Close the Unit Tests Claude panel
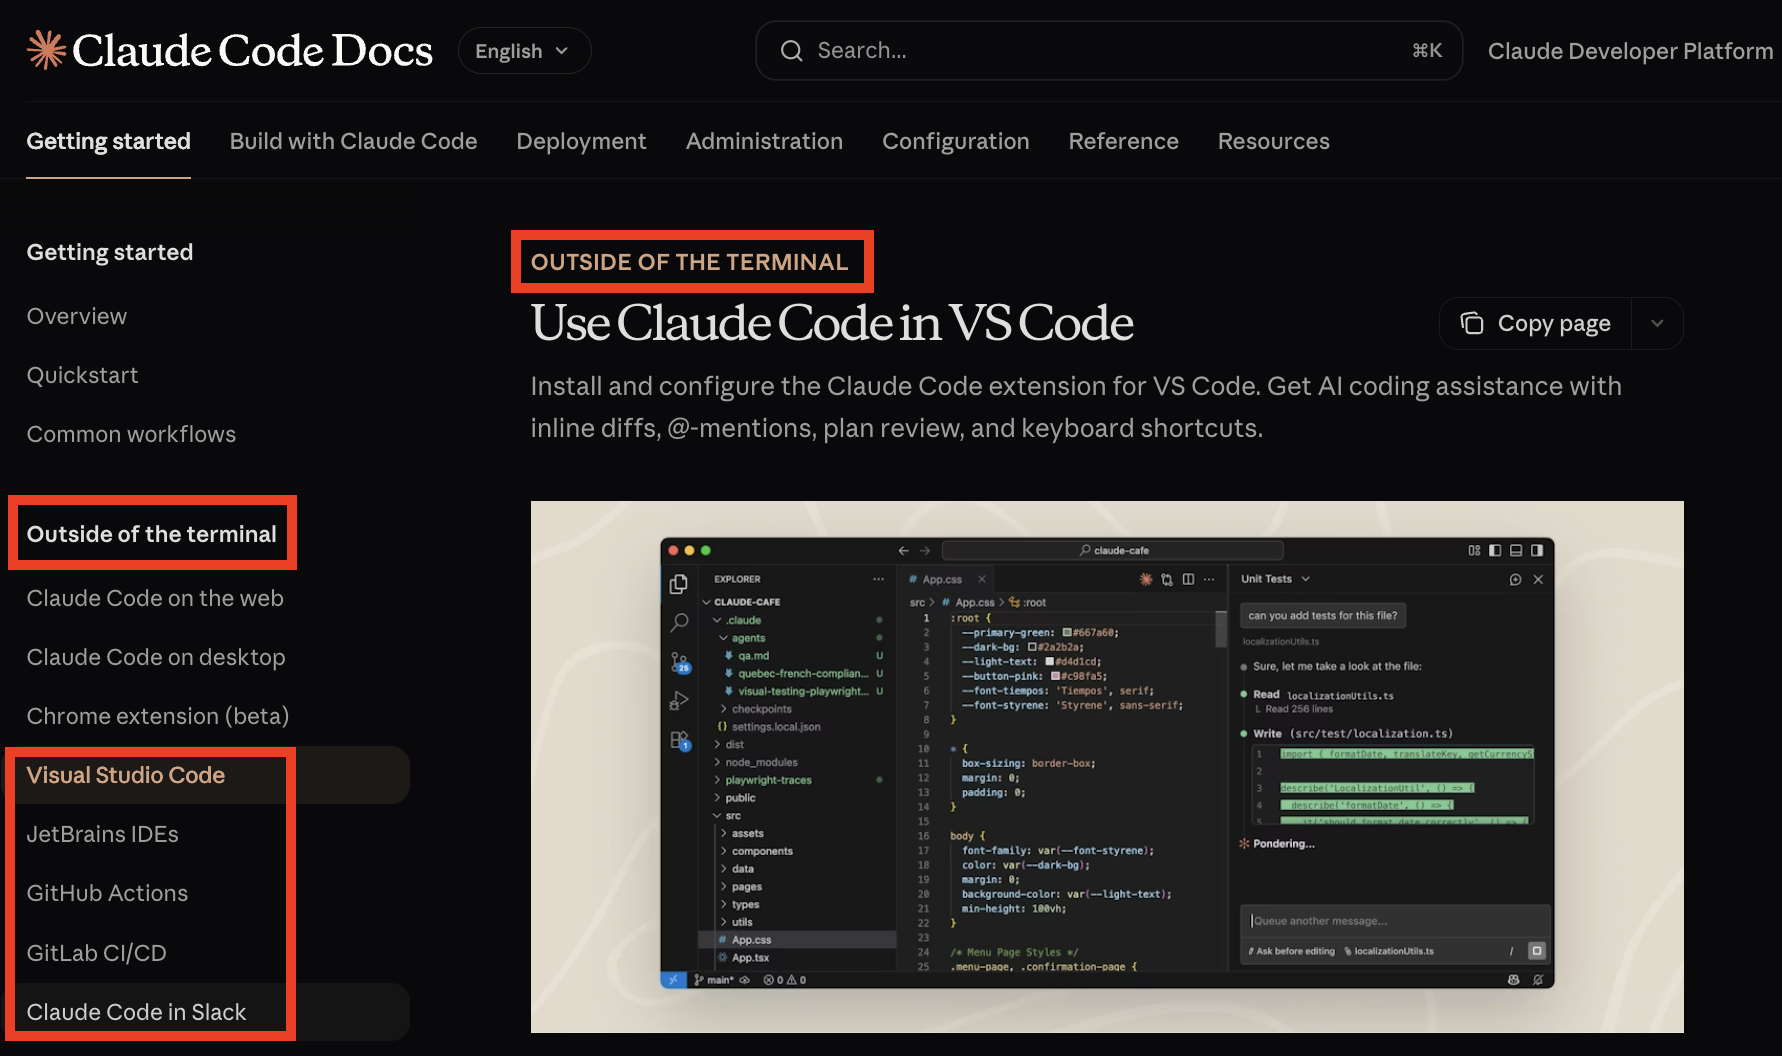The width and height of the screenshot is (1782, 1056). point(1538,579)
